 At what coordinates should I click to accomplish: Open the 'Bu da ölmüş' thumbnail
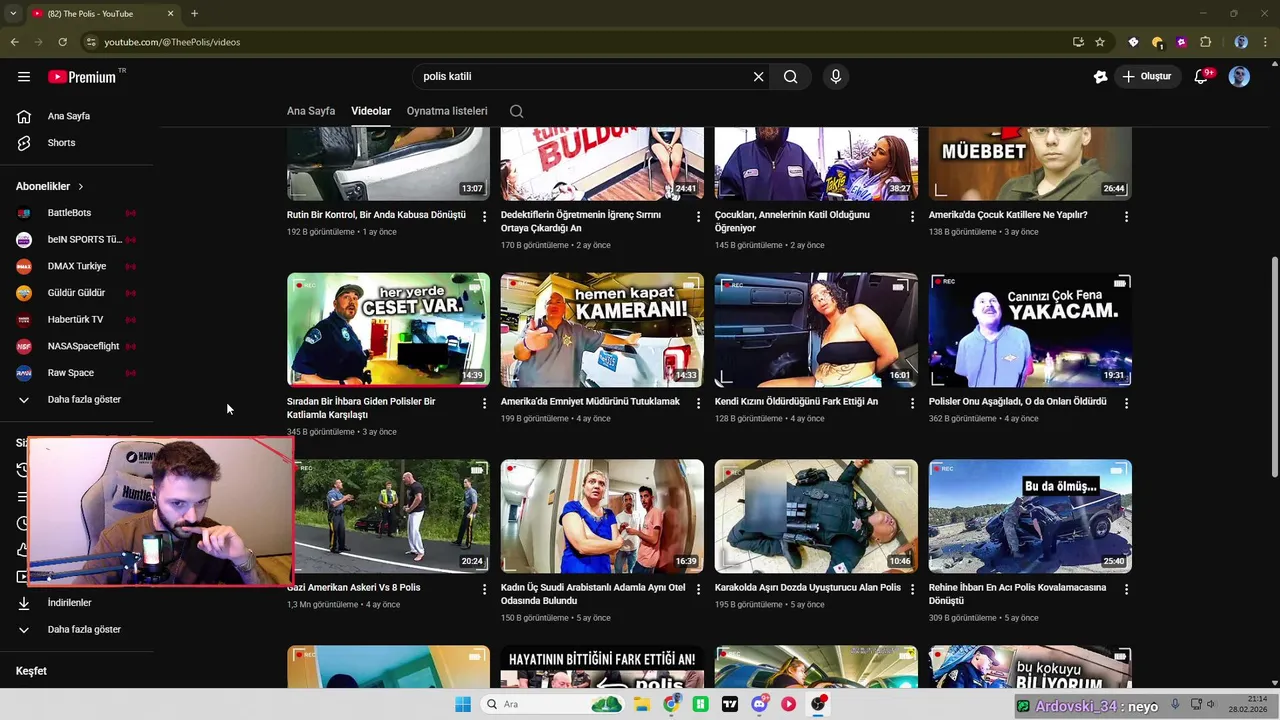pos(1030,516)
